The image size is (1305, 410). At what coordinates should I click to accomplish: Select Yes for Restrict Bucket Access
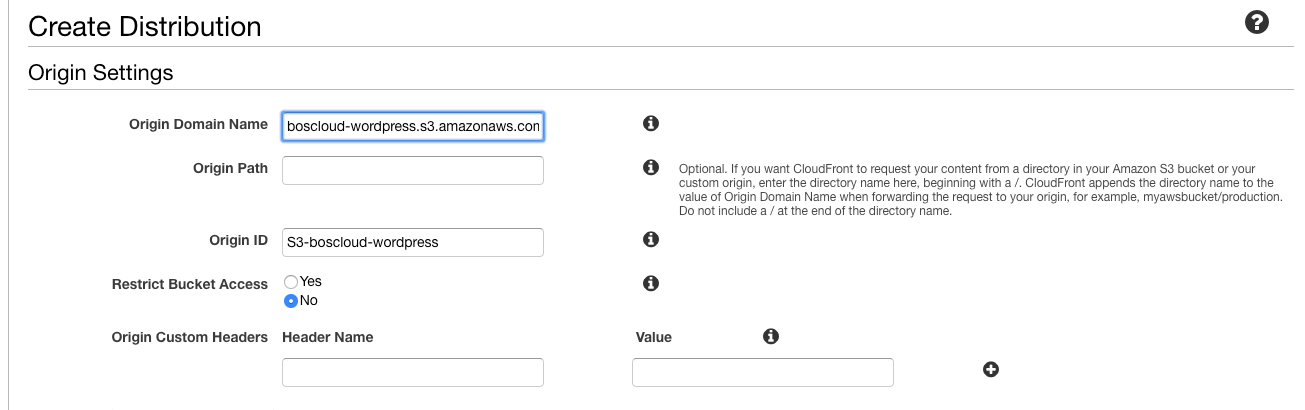click(x=291, y=282)
